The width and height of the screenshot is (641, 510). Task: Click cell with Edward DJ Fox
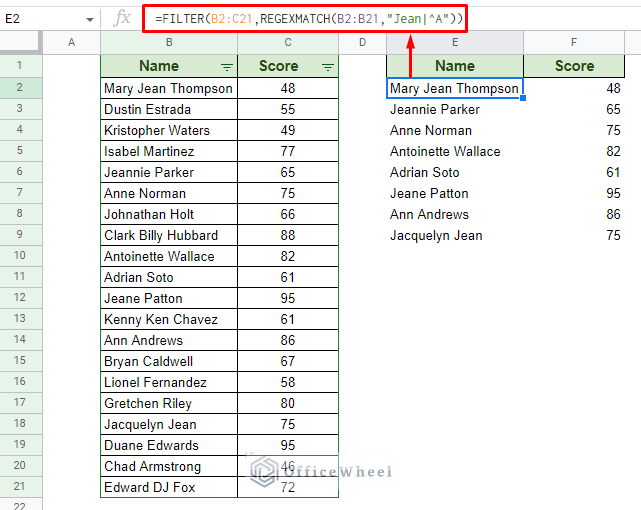tap(169, 488)
